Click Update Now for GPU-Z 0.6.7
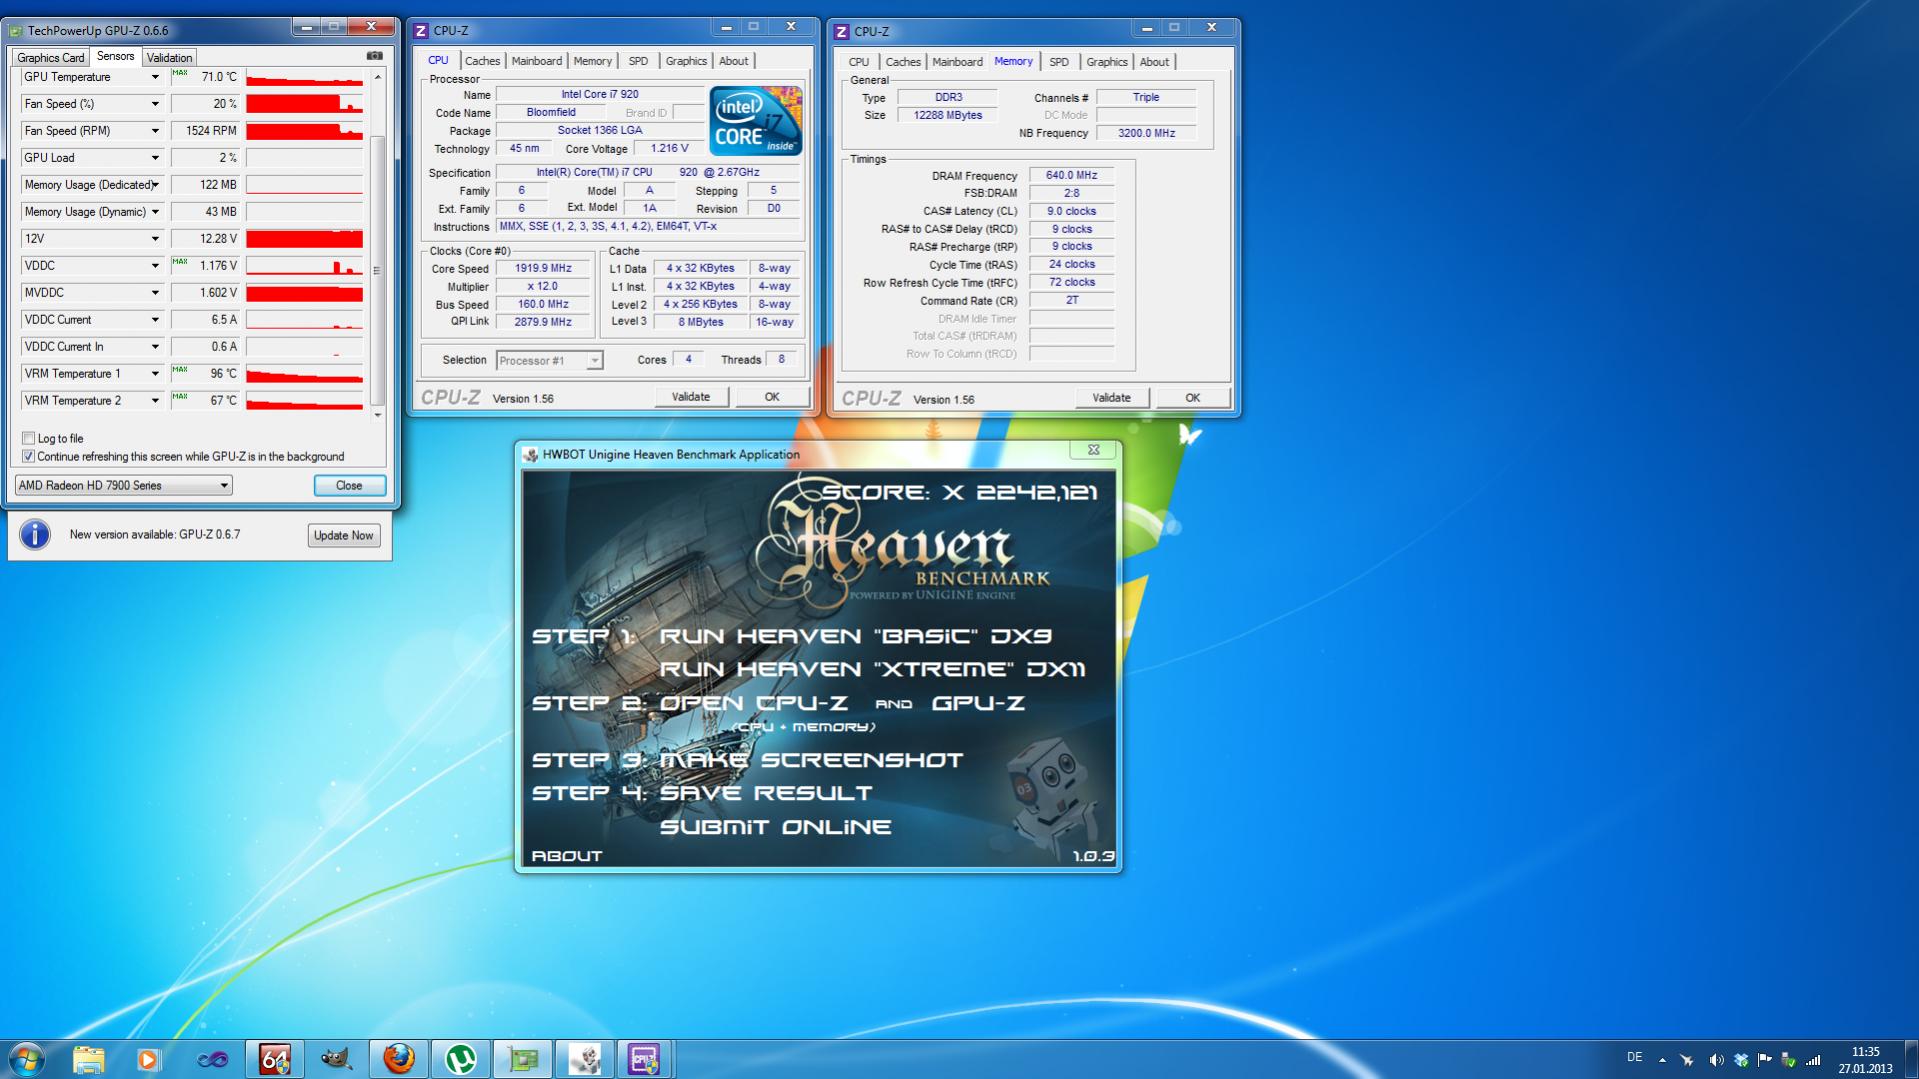This screenshot has height=1079, width=1919. point(343,535)
